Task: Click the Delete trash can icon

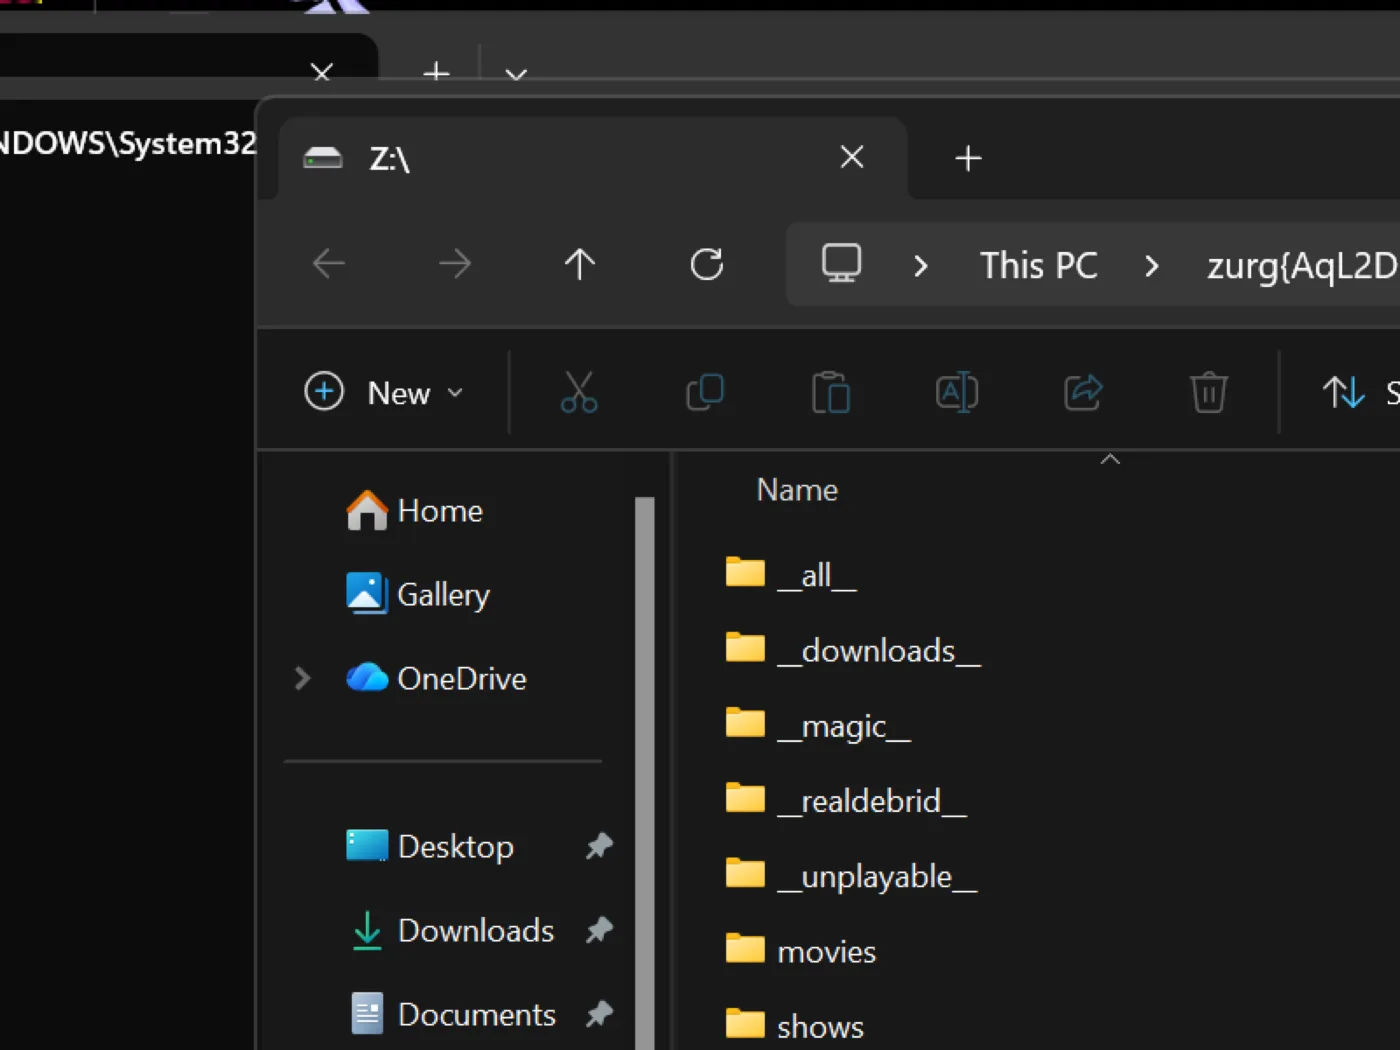Action: (1209, 392)
